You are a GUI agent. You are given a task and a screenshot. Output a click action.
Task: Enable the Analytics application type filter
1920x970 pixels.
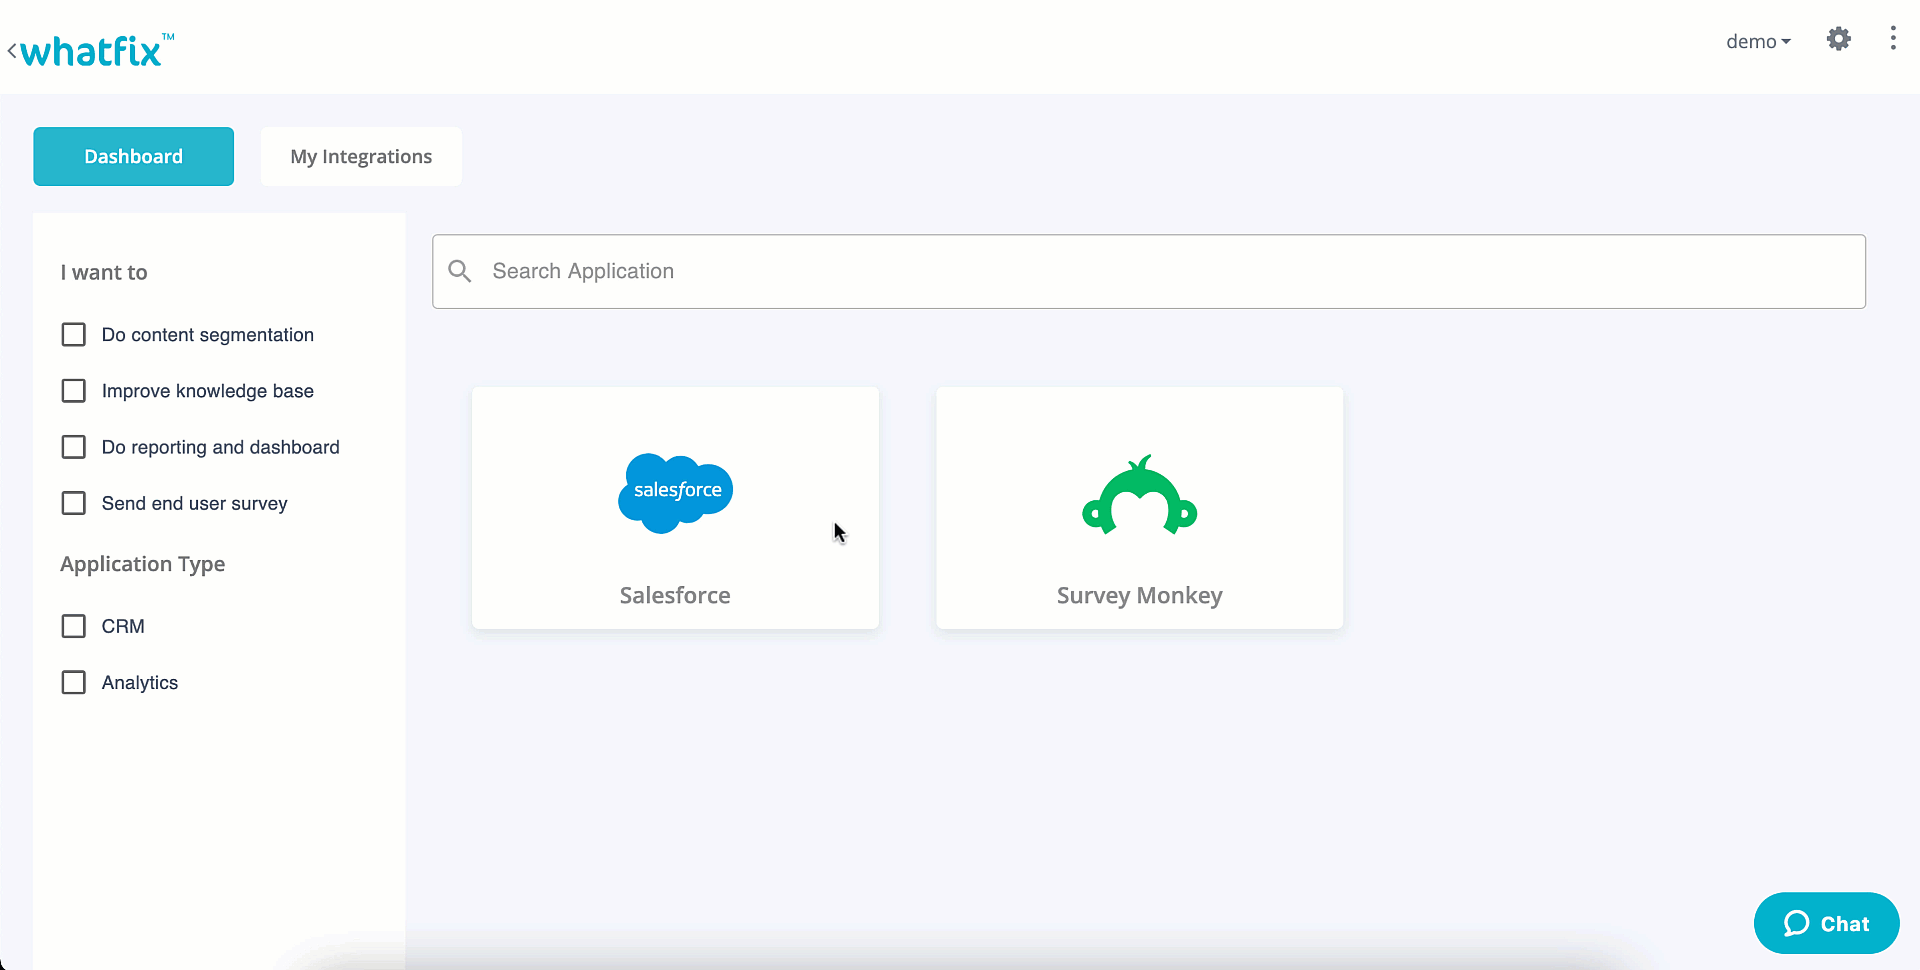[74, 682]
